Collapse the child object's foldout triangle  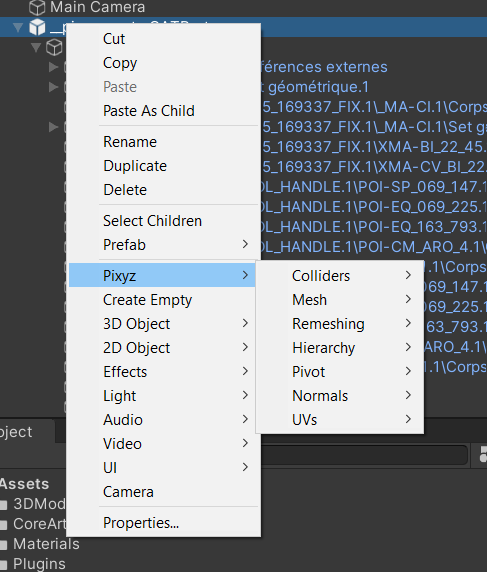[x=36, y=47]
